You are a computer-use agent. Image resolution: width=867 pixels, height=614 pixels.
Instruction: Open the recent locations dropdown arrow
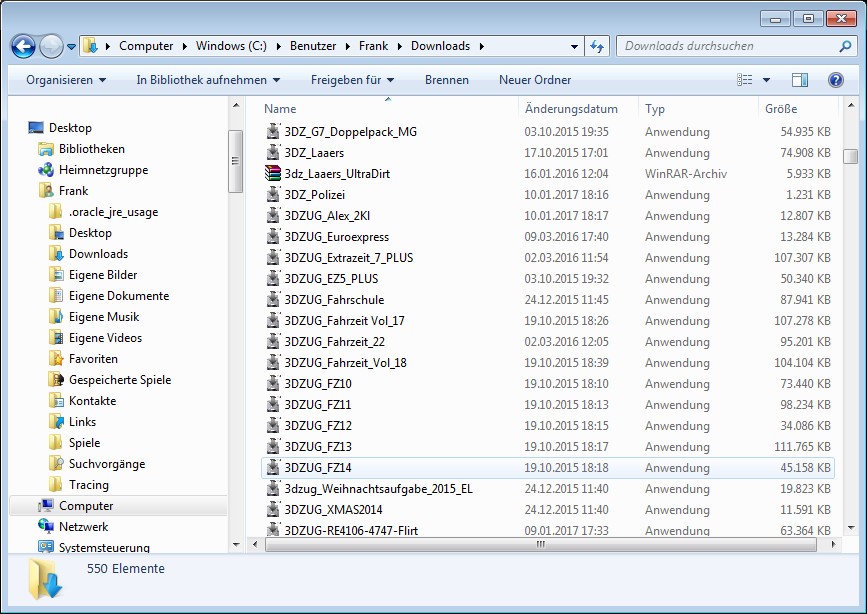click(x=71, y=47)
